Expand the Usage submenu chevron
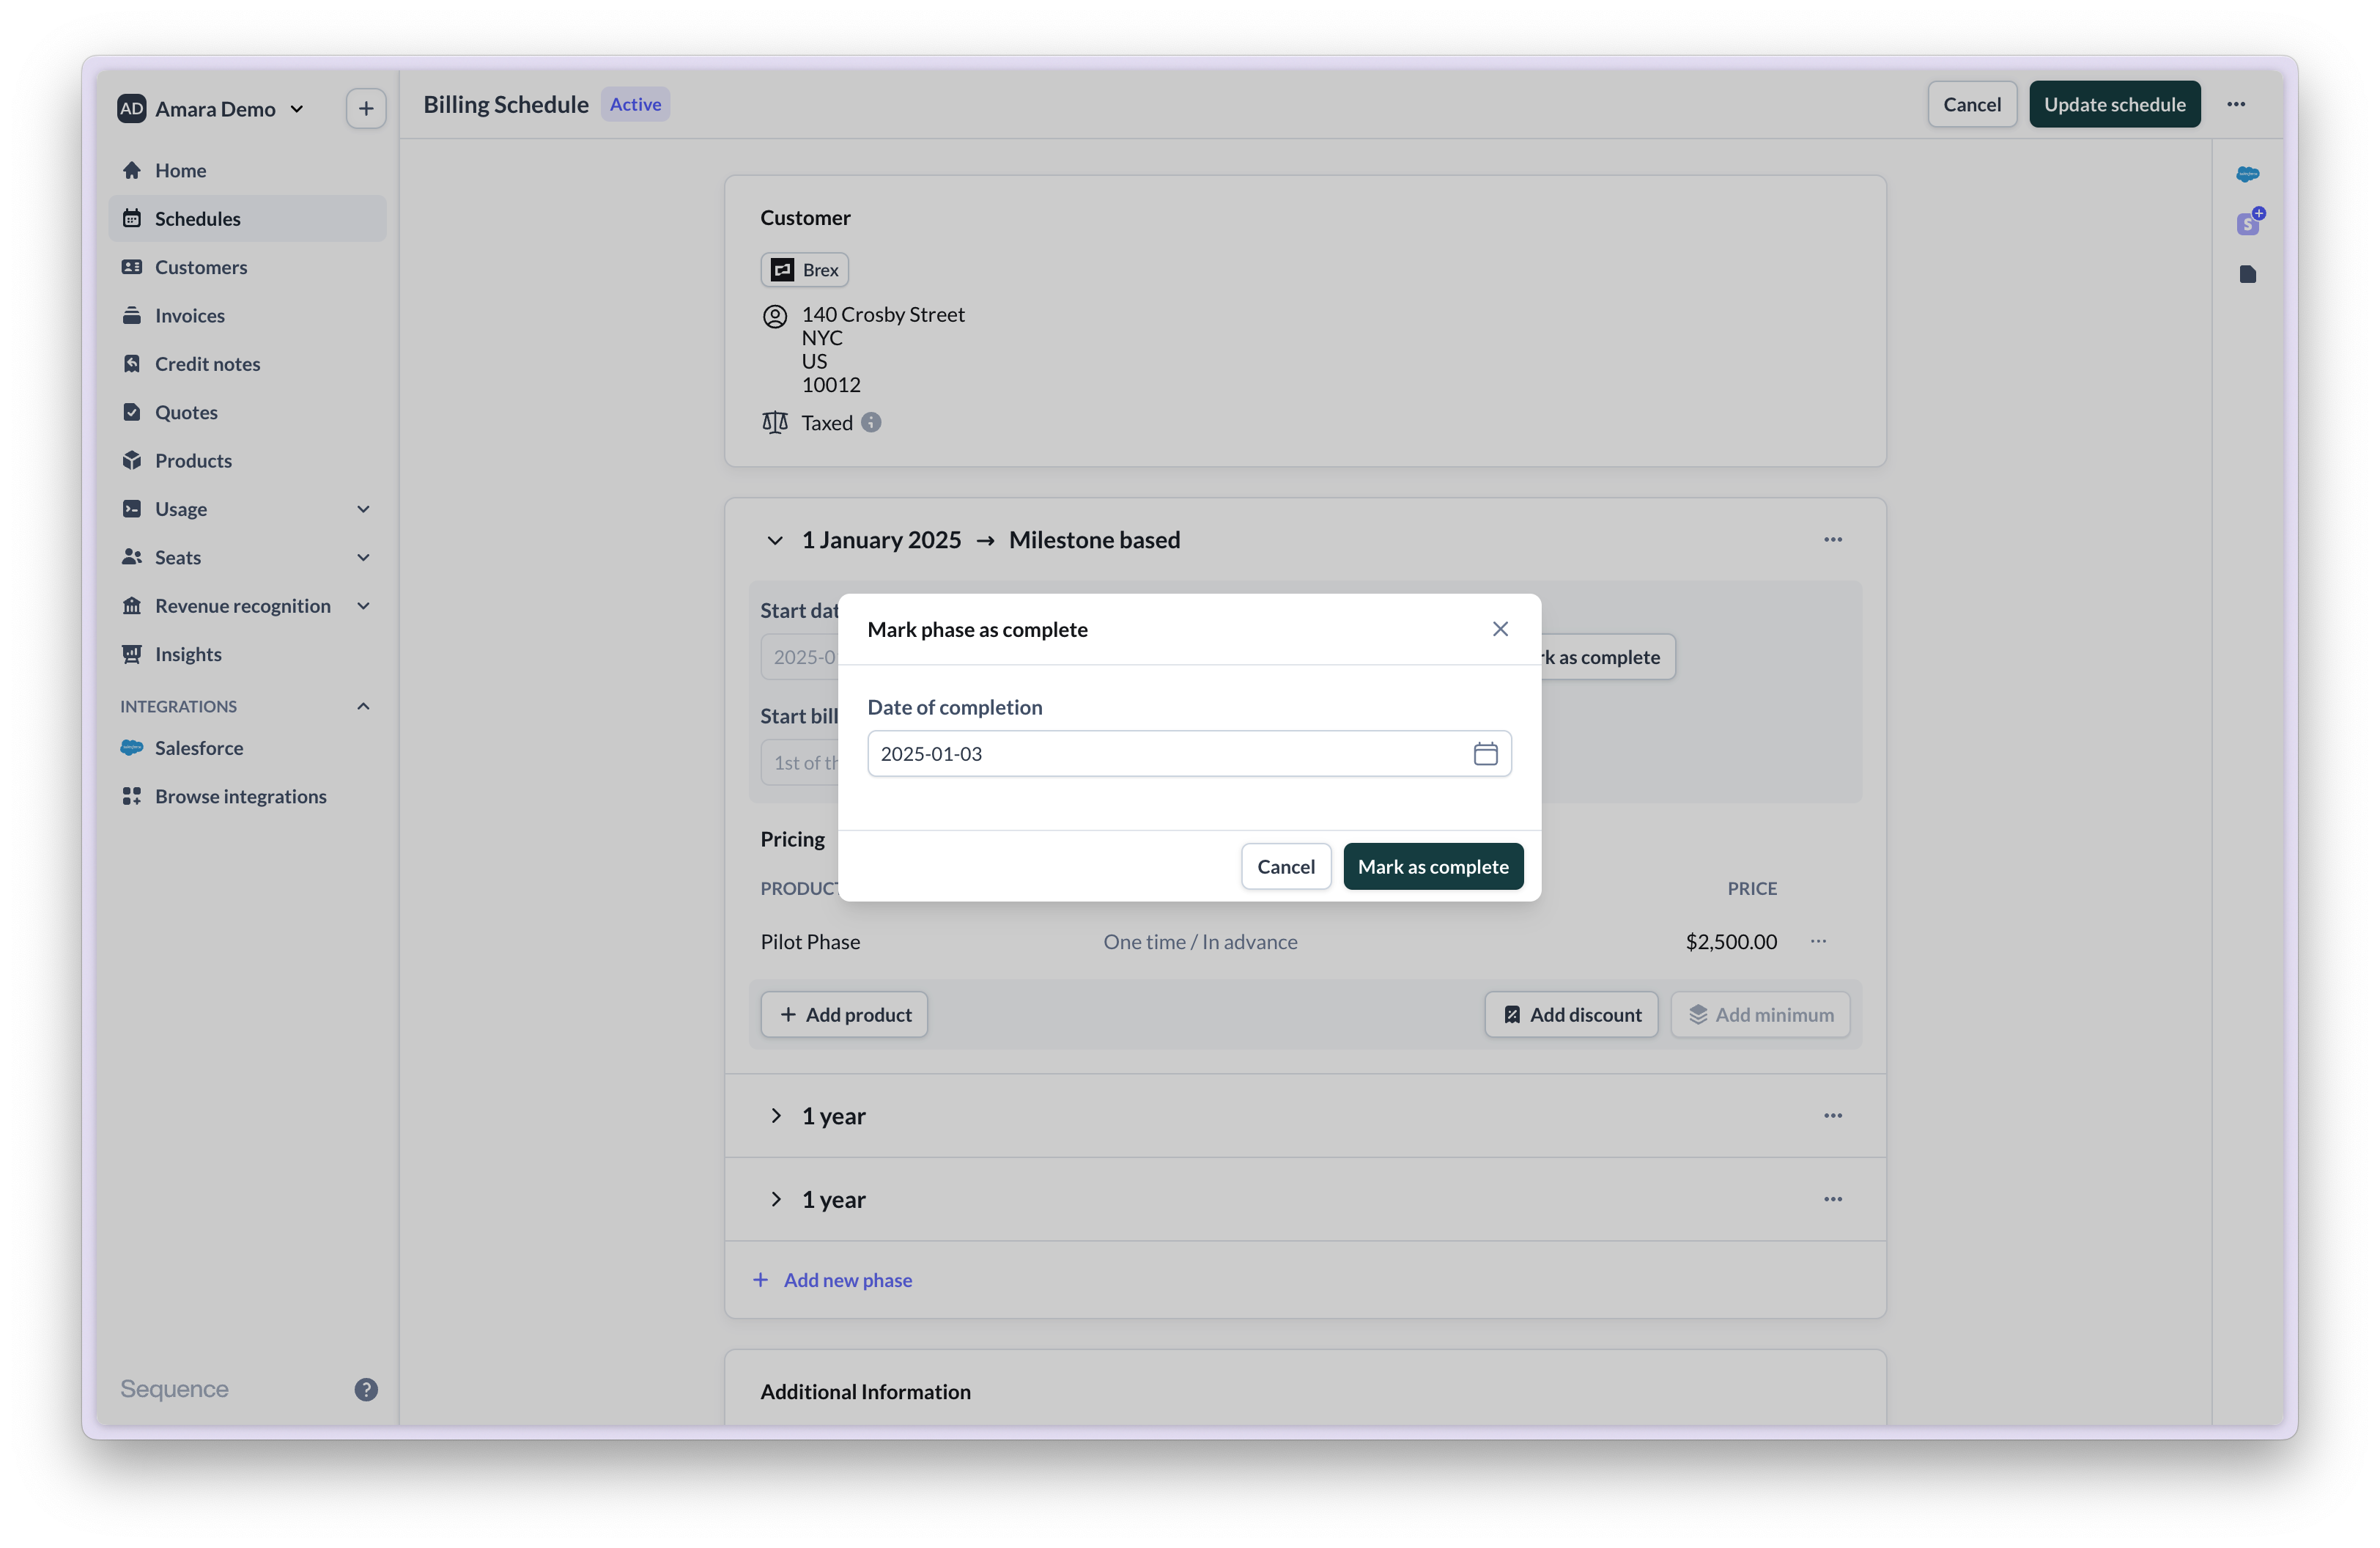 pos(364,509)
